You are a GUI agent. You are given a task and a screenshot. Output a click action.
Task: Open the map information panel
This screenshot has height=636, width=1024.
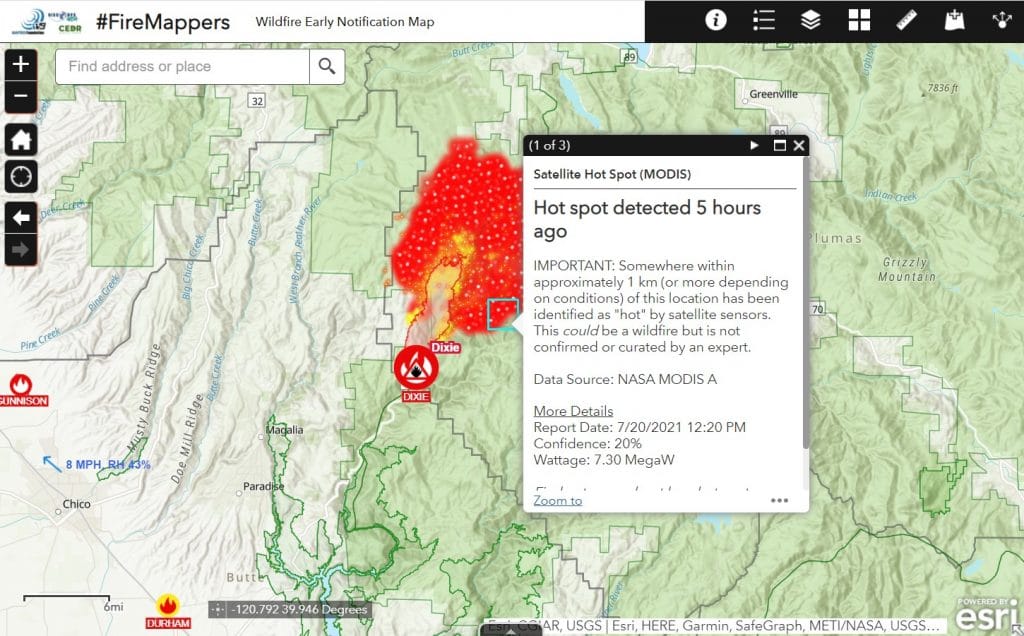point(715,20)
